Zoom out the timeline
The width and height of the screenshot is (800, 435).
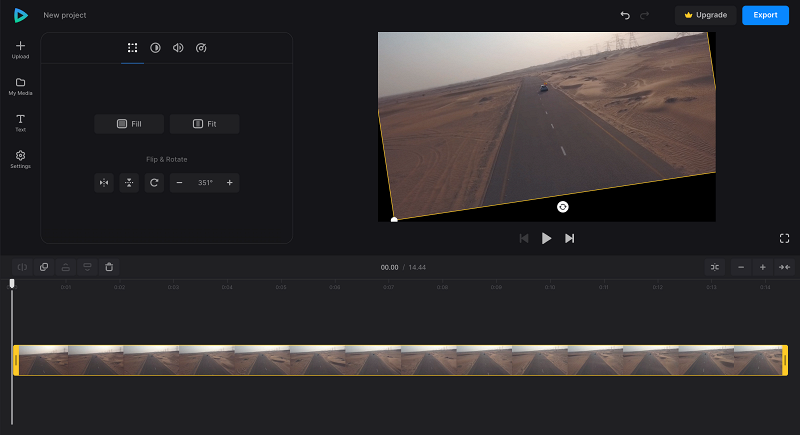click(741, 267)
